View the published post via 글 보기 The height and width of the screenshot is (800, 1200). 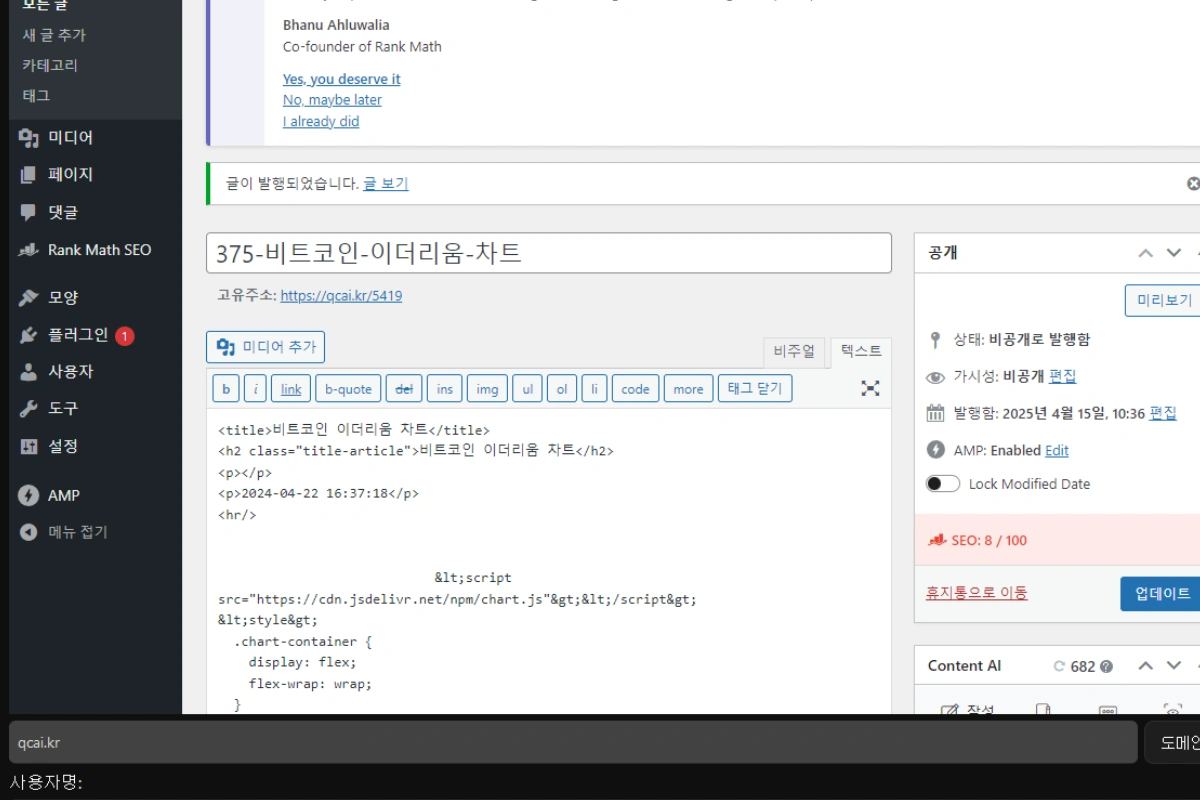click(x=385, y=183)
